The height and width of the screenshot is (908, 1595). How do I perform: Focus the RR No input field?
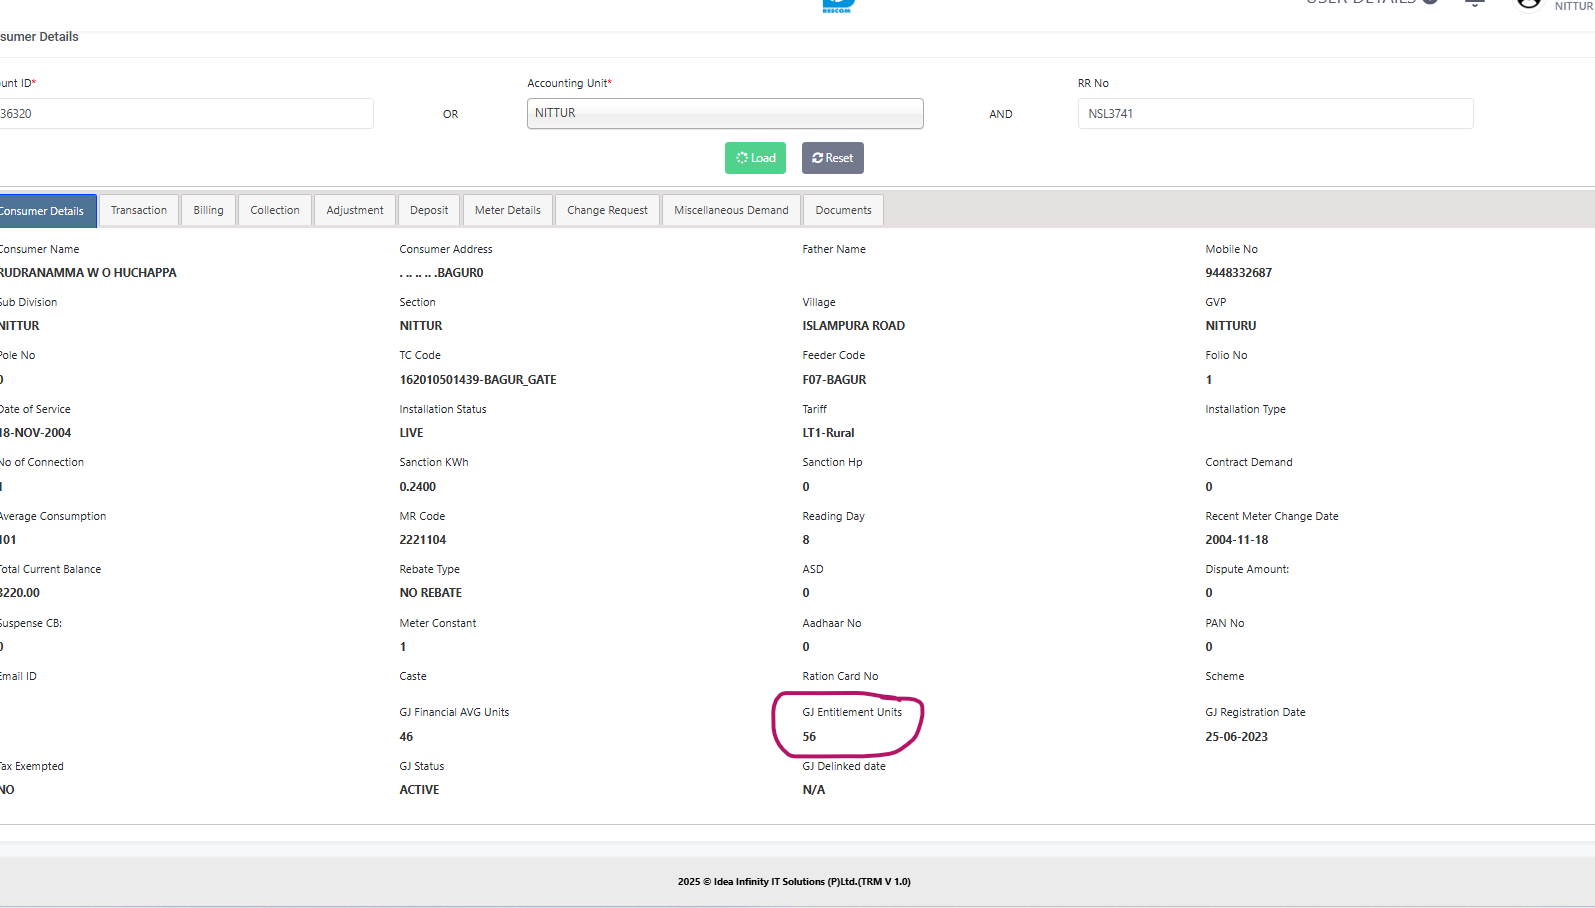coord(1275,114)
